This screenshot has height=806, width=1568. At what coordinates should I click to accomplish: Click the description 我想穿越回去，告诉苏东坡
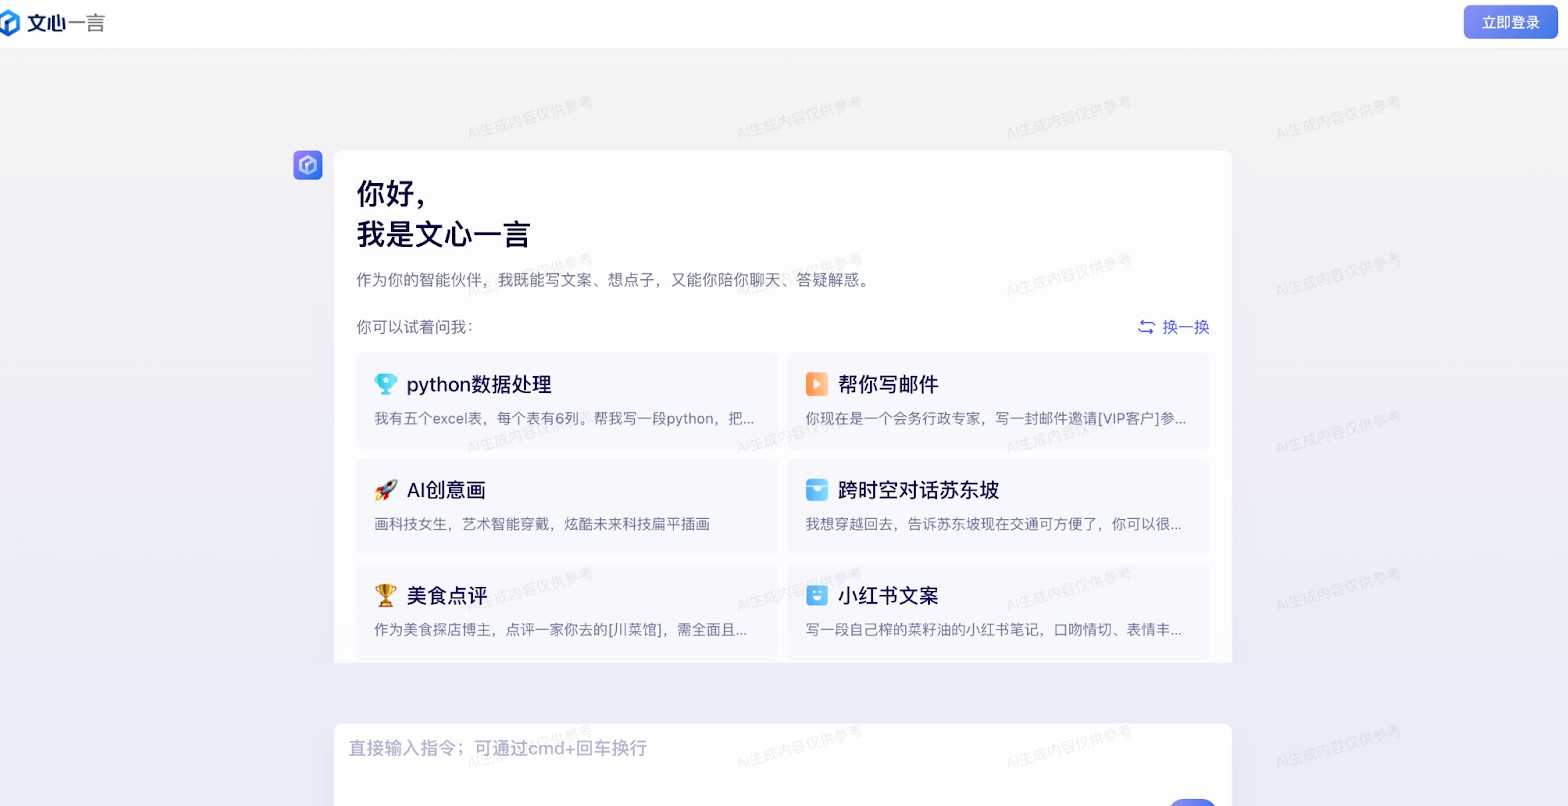coord(994,524)
